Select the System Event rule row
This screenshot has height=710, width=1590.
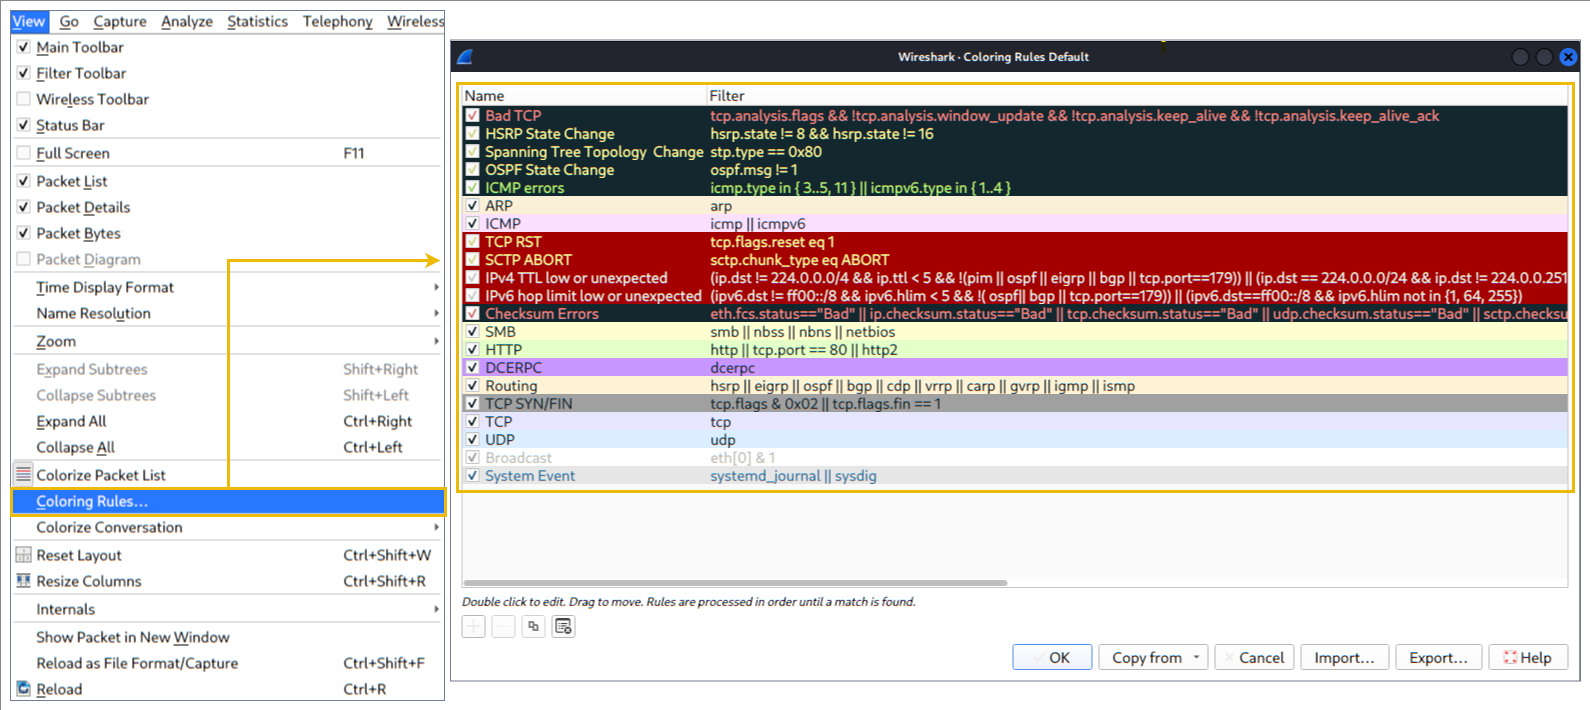1015,476
